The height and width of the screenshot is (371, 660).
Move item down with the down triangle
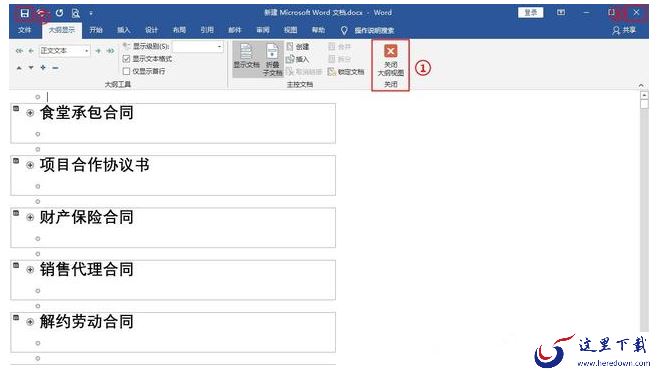coord(31,68)
